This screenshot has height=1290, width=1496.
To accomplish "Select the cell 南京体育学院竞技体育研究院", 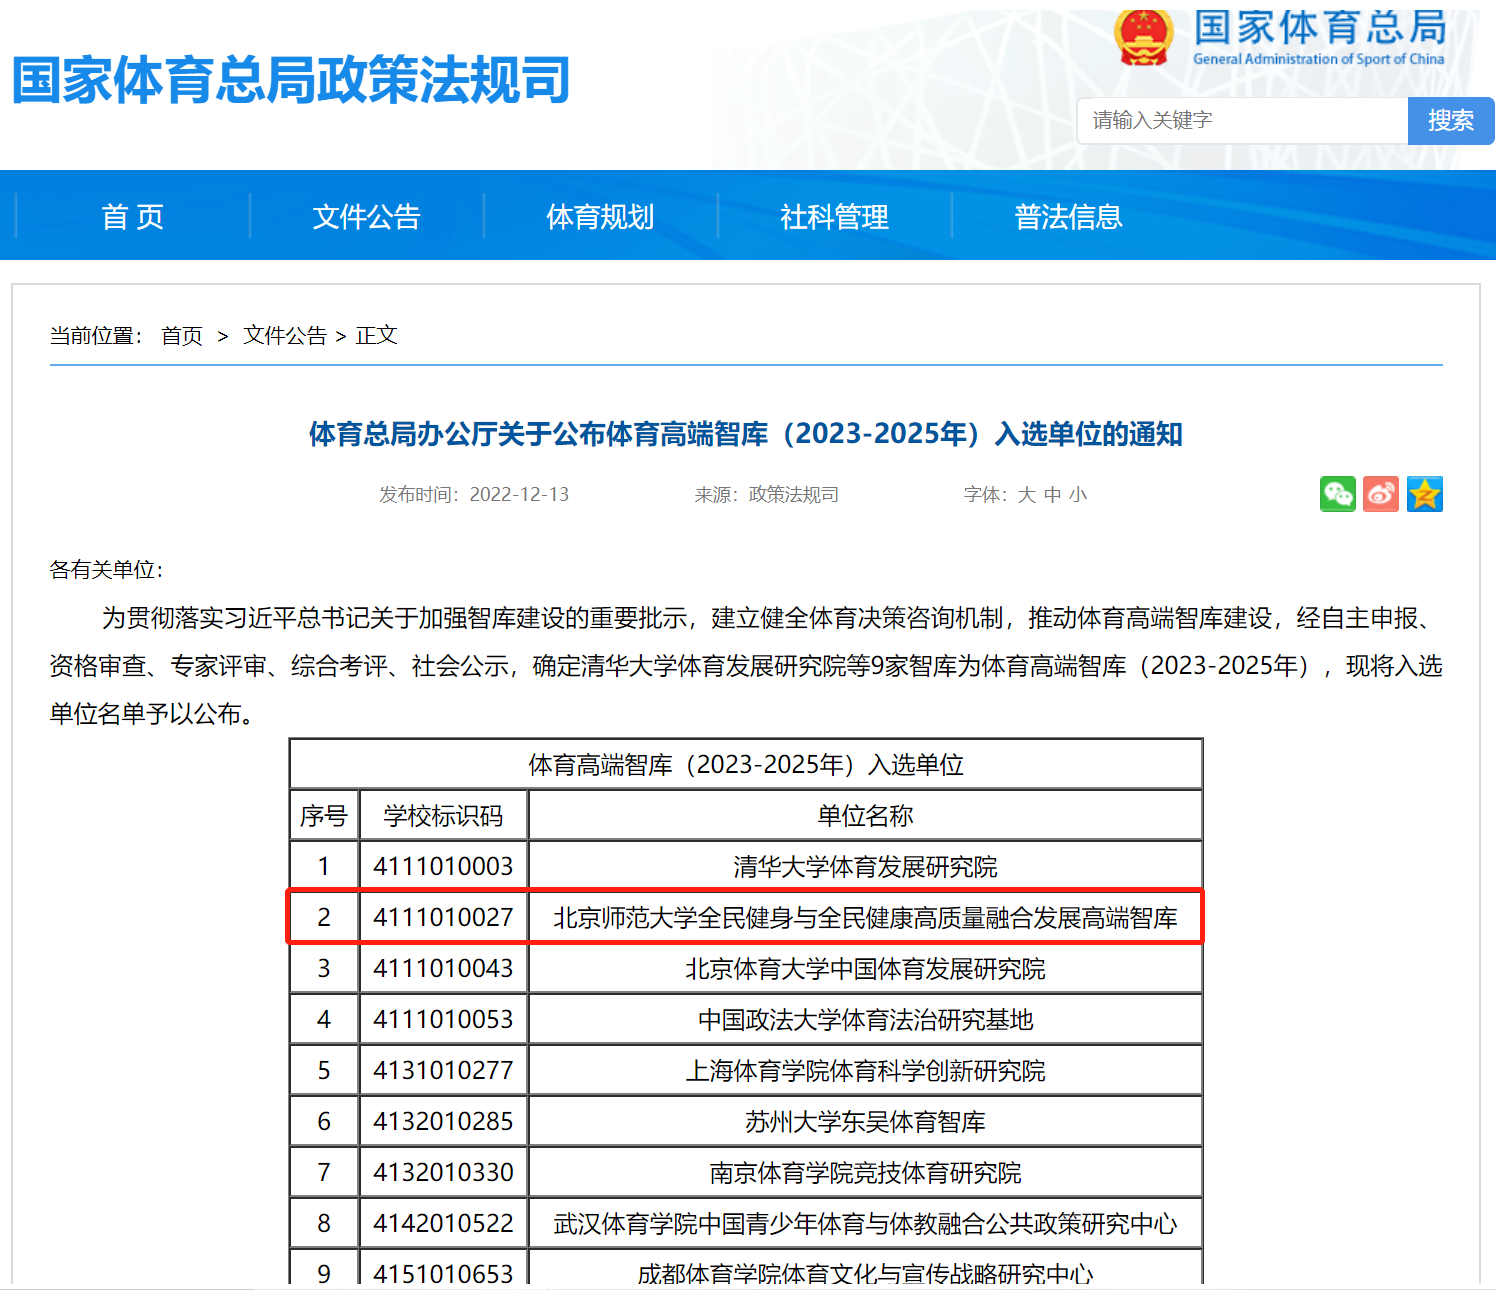I will 866,1173.
